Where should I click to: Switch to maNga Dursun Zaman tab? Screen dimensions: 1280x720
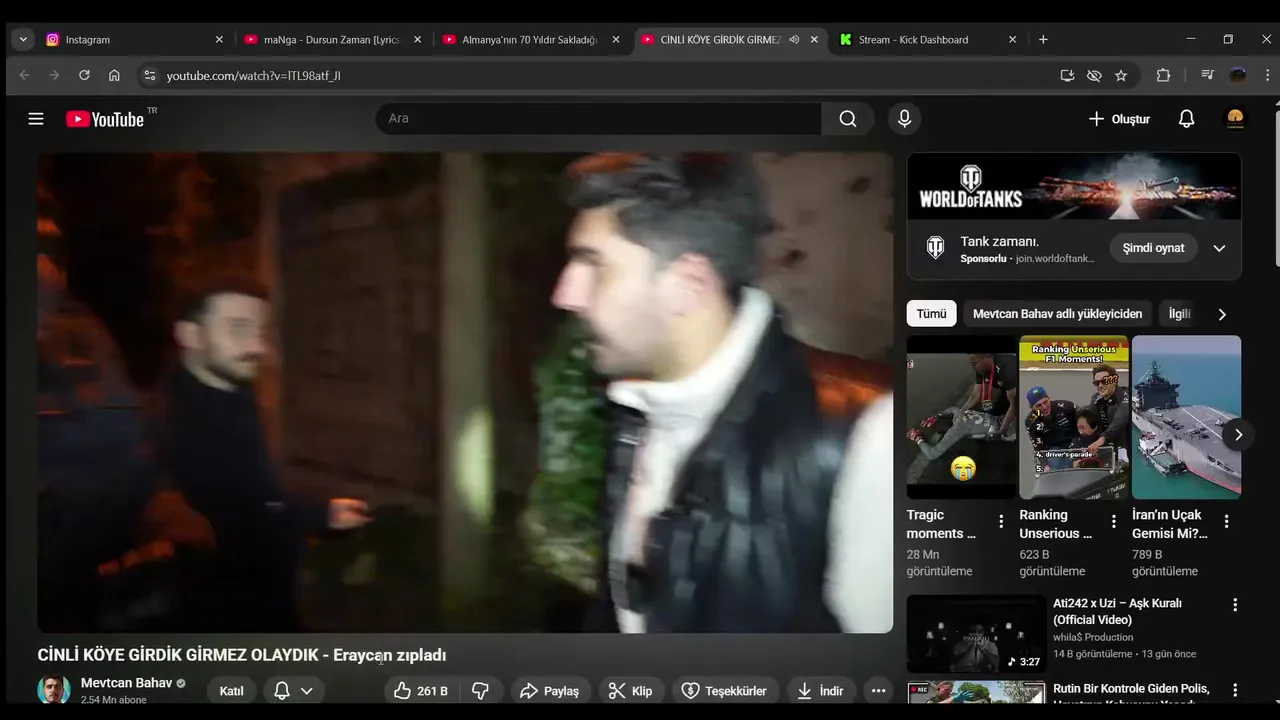333,40
